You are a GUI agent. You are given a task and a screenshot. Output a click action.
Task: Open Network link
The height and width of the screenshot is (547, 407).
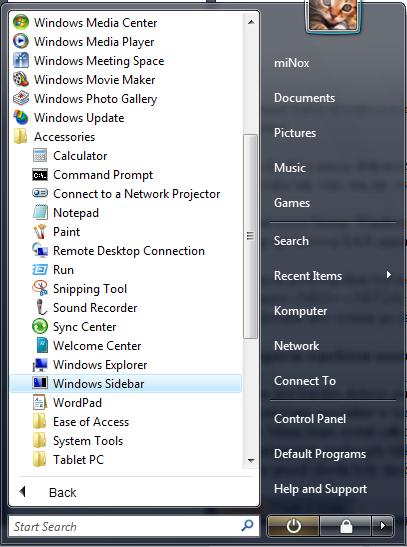pos(296,345)
